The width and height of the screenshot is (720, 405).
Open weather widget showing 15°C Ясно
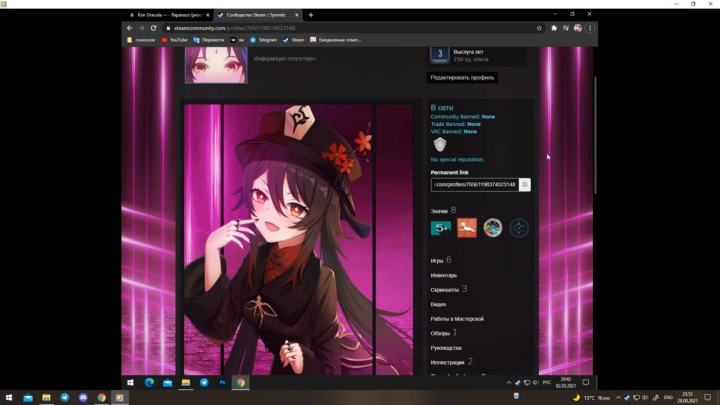click(591, 398)
